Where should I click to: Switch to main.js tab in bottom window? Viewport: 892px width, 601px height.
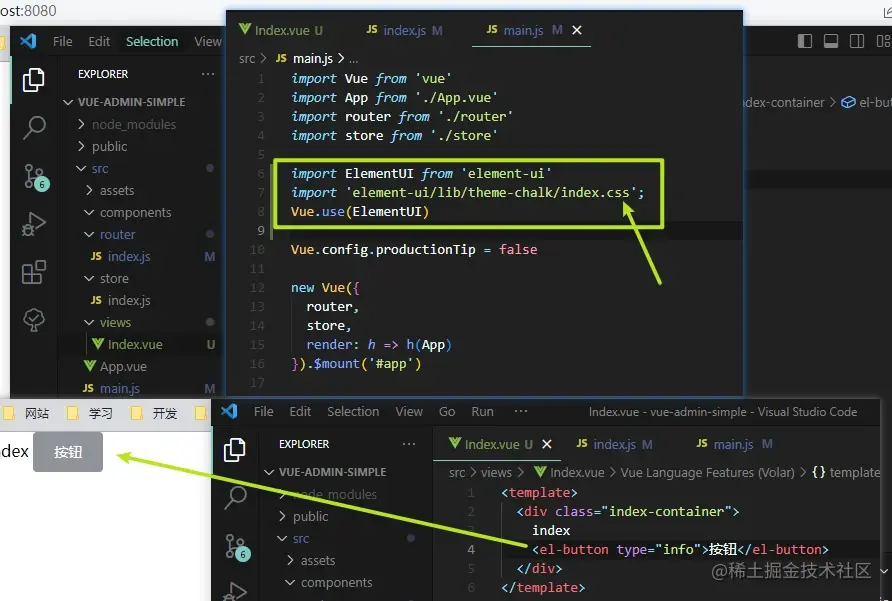click(734, 444)
